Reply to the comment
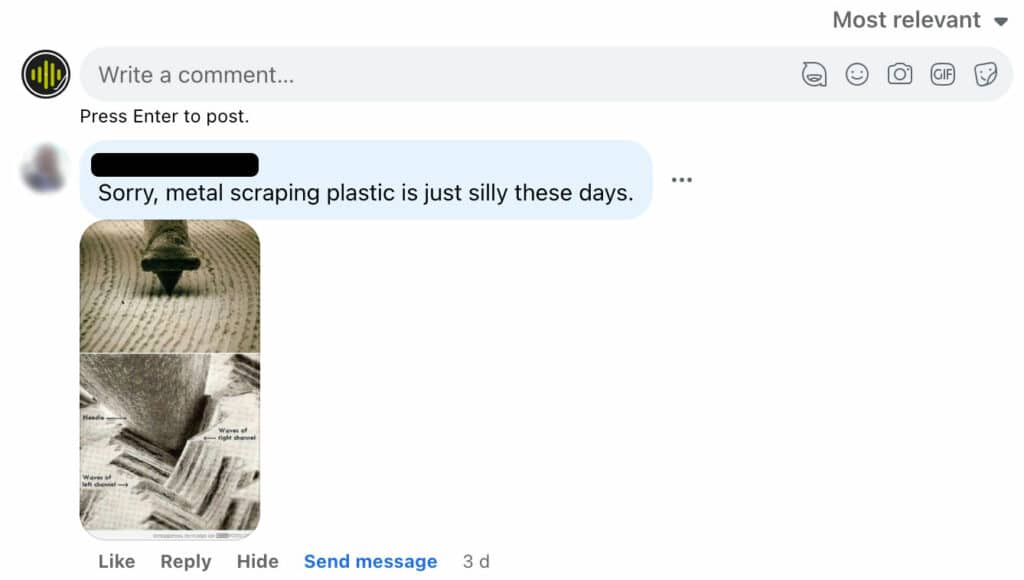This screenshot has width=1024, height=580. coord(185,562)
